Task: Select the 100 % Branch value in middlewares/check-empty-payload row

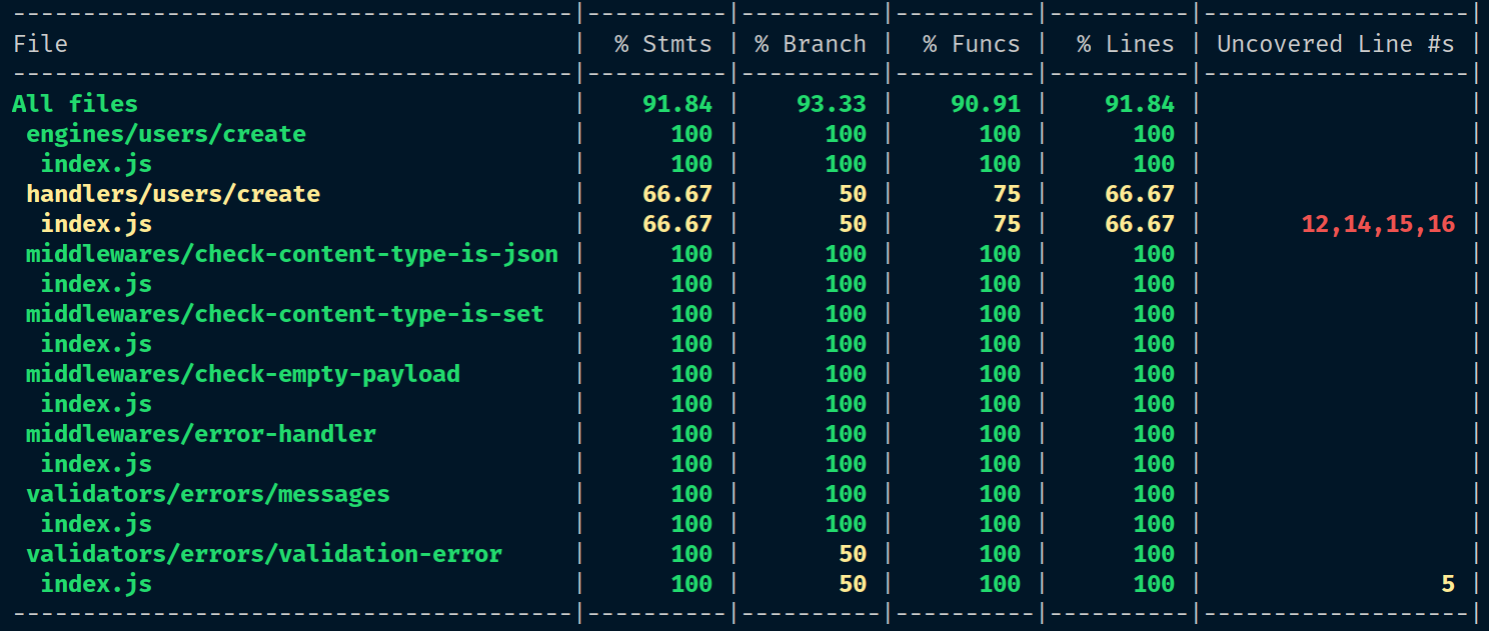Action: (x=845, y=374)
